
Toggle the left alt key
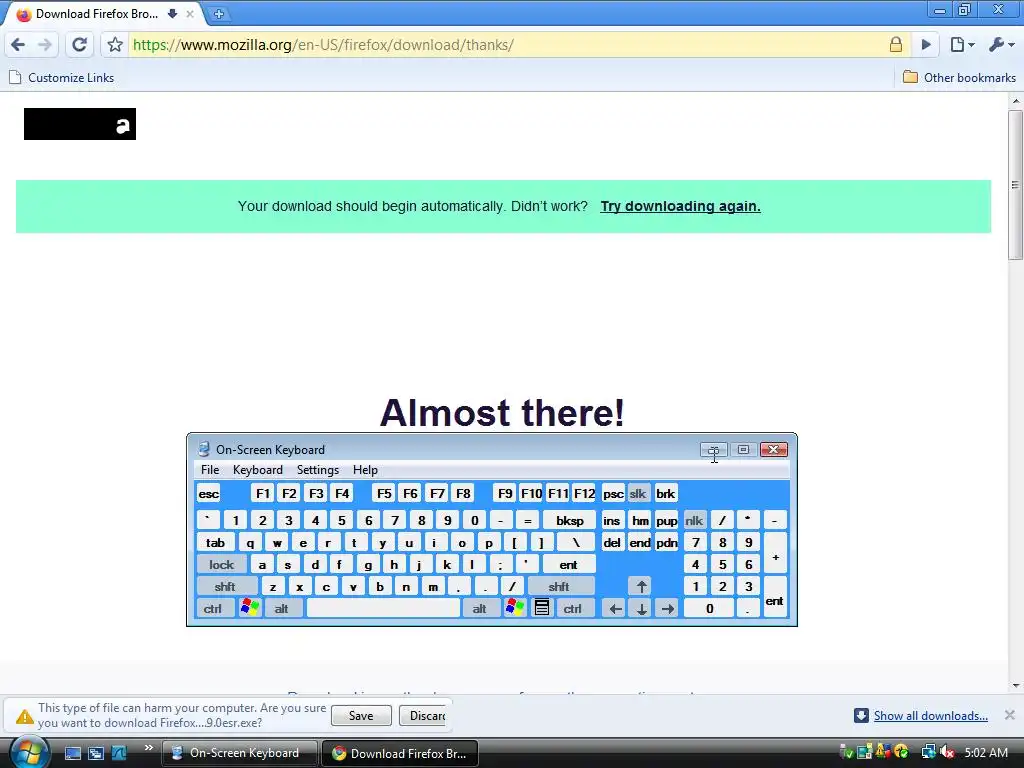(281, 609)
